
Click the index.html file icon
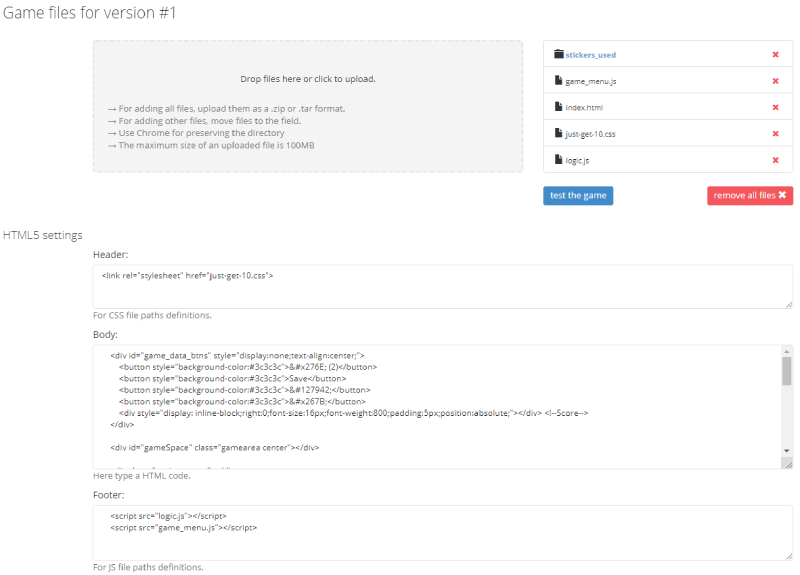pos(559,107)
